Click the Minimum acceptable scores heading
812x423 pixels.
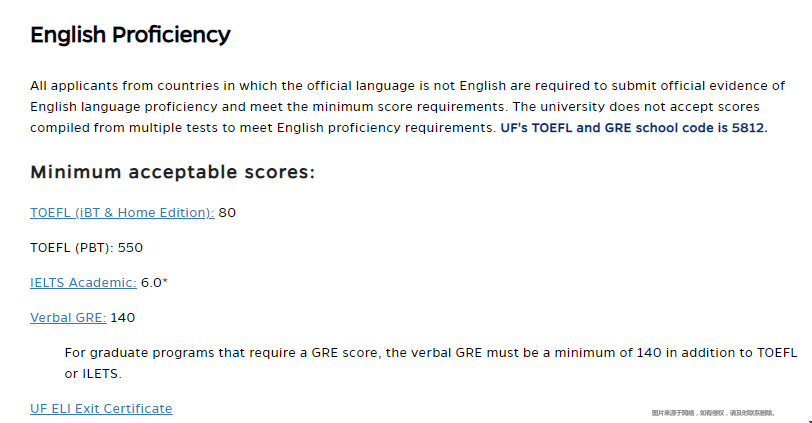(172, 172)
